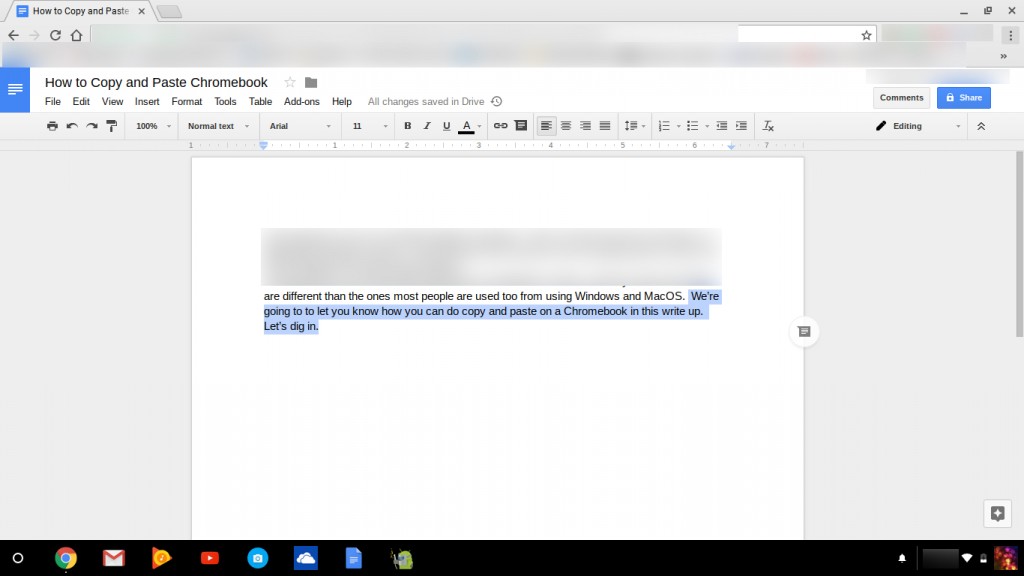Reload the current page
1024x576 pixels.
pos(56,35)
